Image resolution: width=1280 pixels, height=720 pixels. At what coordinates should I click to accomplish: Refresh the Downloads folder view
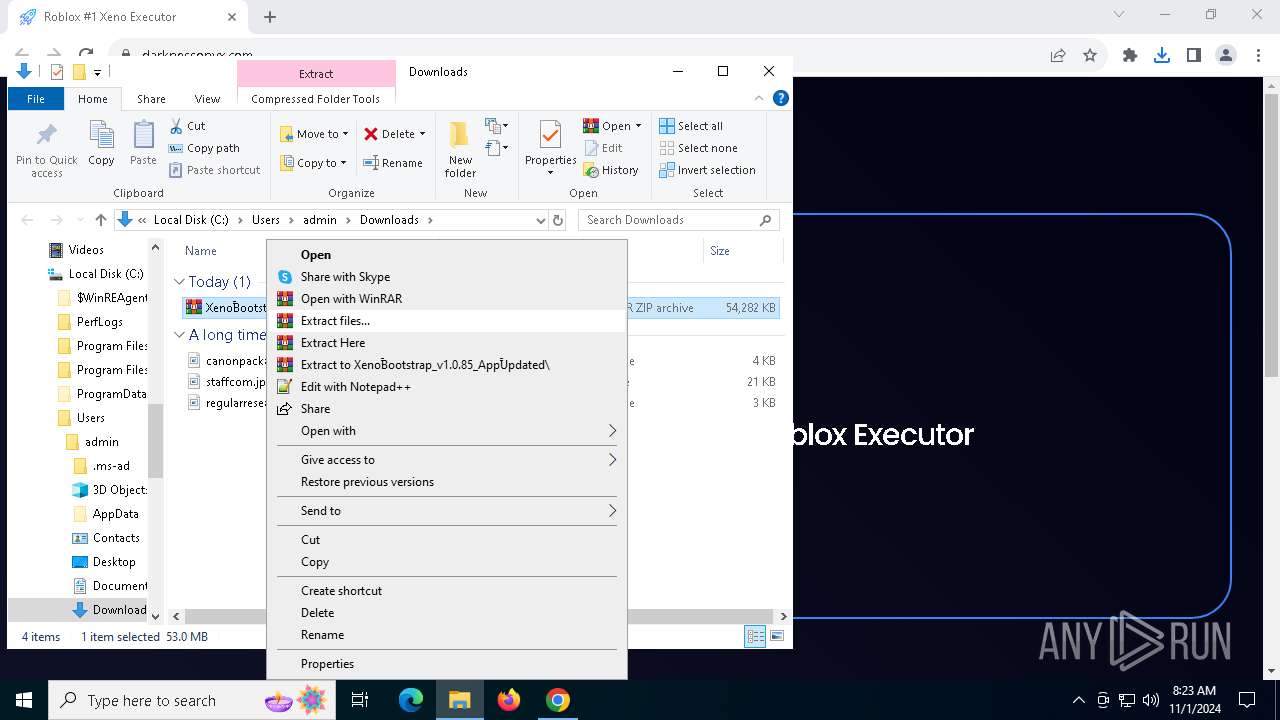558,220
